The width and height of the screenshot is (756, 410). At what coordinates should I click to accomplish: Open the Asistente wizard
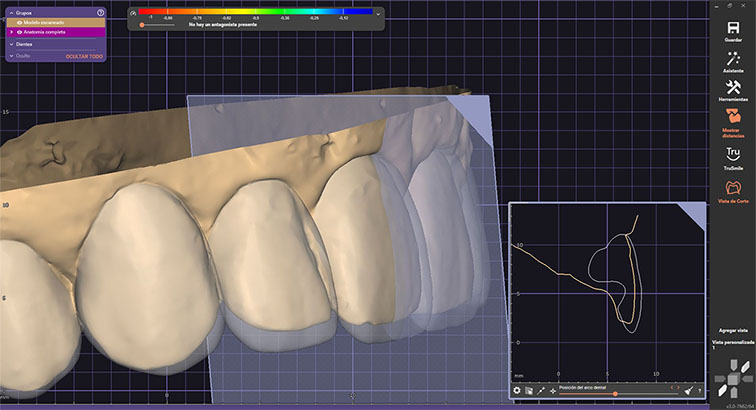point(733,60)
